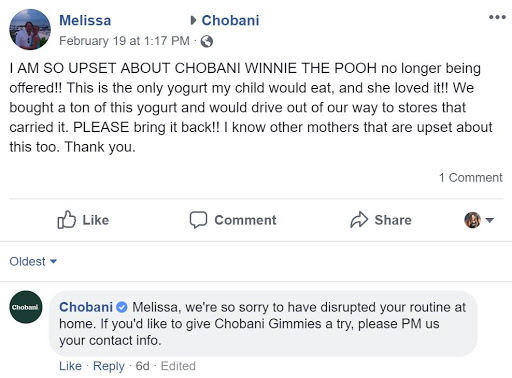This screenshot has height=378, width=512.
Task: Open Chobani's round logo avatar
Action: [x=26, y=307]
